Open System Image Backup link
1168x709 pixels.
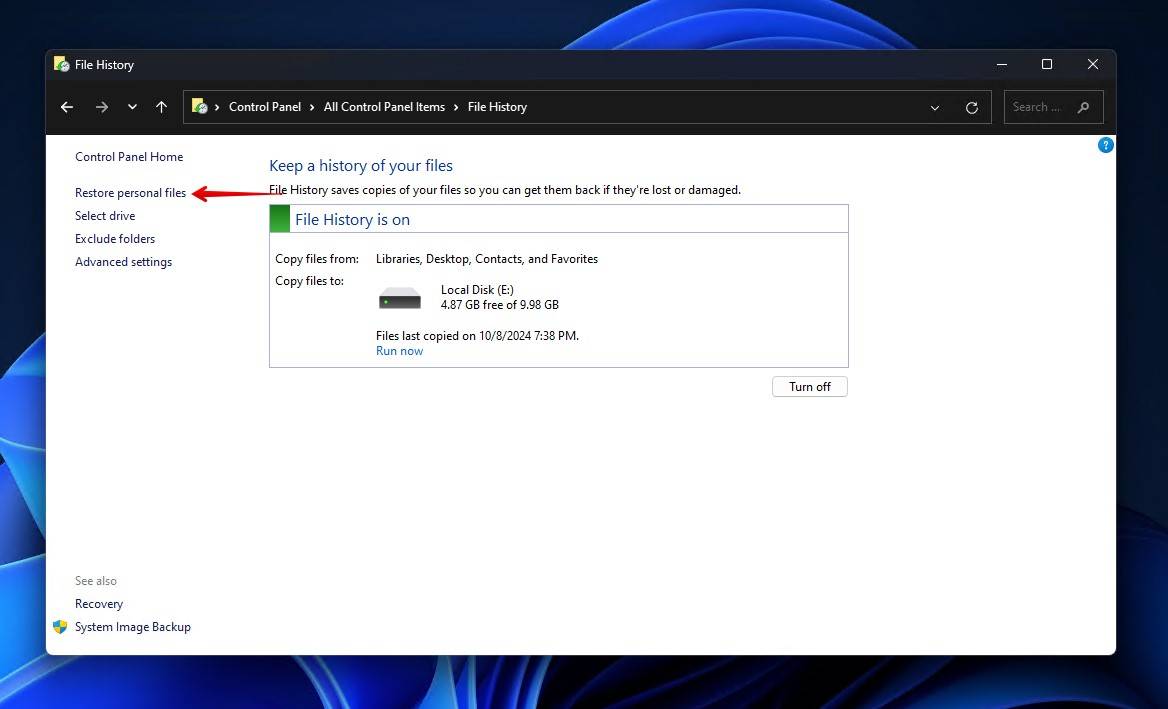point(133,627)
